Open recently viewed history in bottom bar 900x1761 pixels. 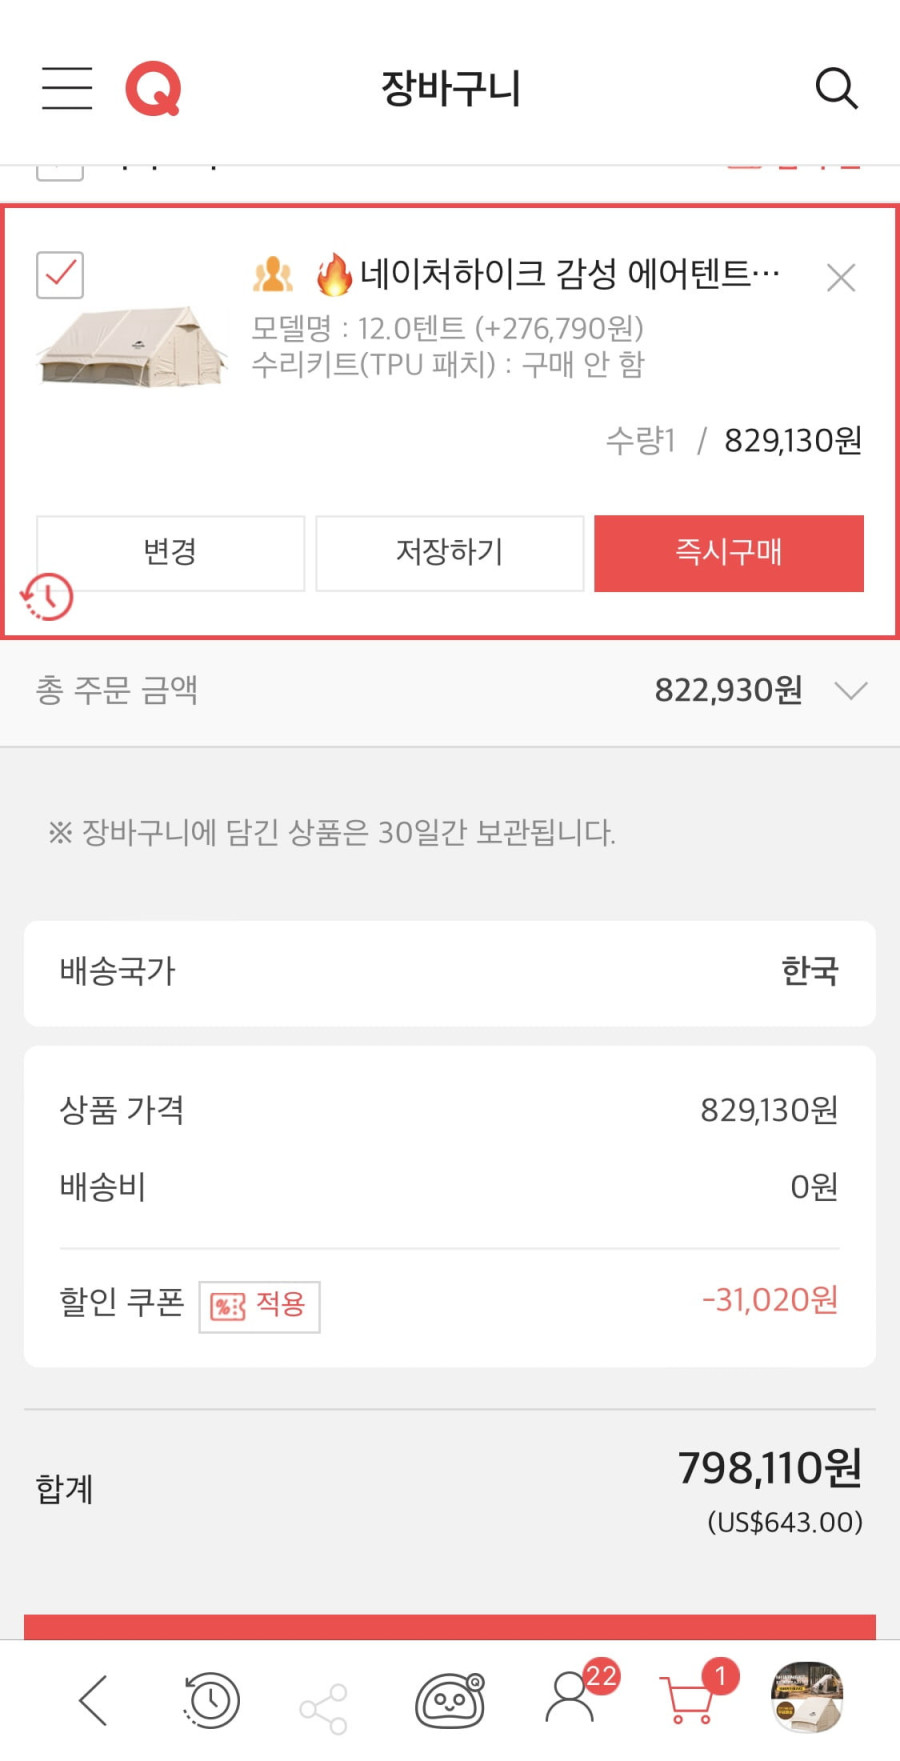[211, 1699]
